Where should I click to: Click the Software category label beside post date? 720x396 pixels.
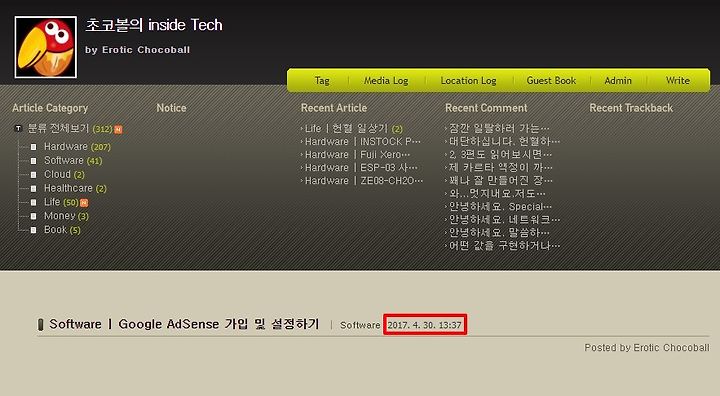360,325
